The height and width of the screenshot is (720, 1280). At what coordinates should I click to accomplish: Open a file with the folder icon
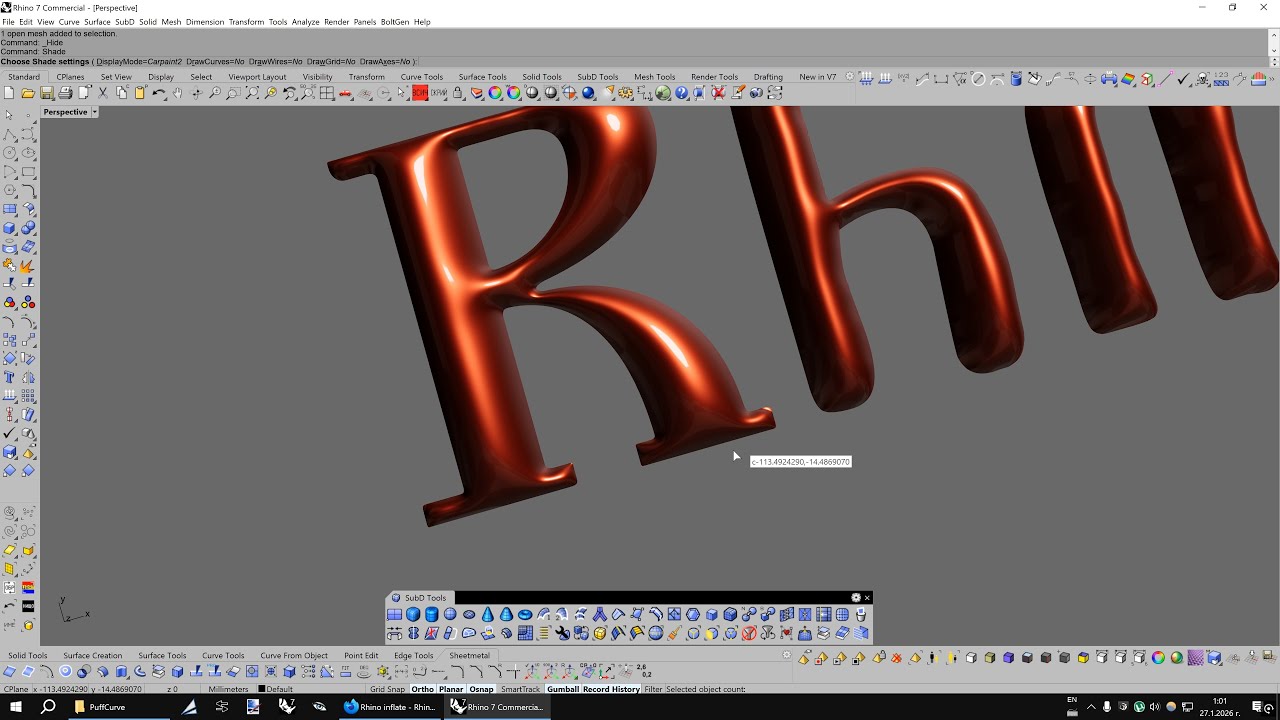point(27,93)
